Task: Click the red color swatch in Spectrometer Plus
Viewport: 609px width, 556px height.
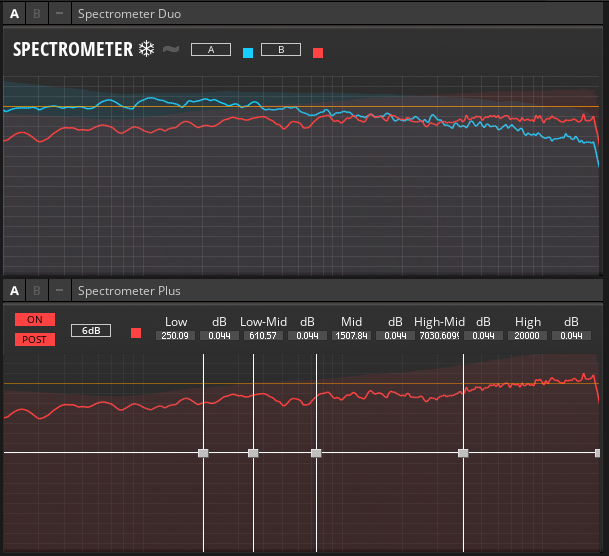Action: click(136, 333)
